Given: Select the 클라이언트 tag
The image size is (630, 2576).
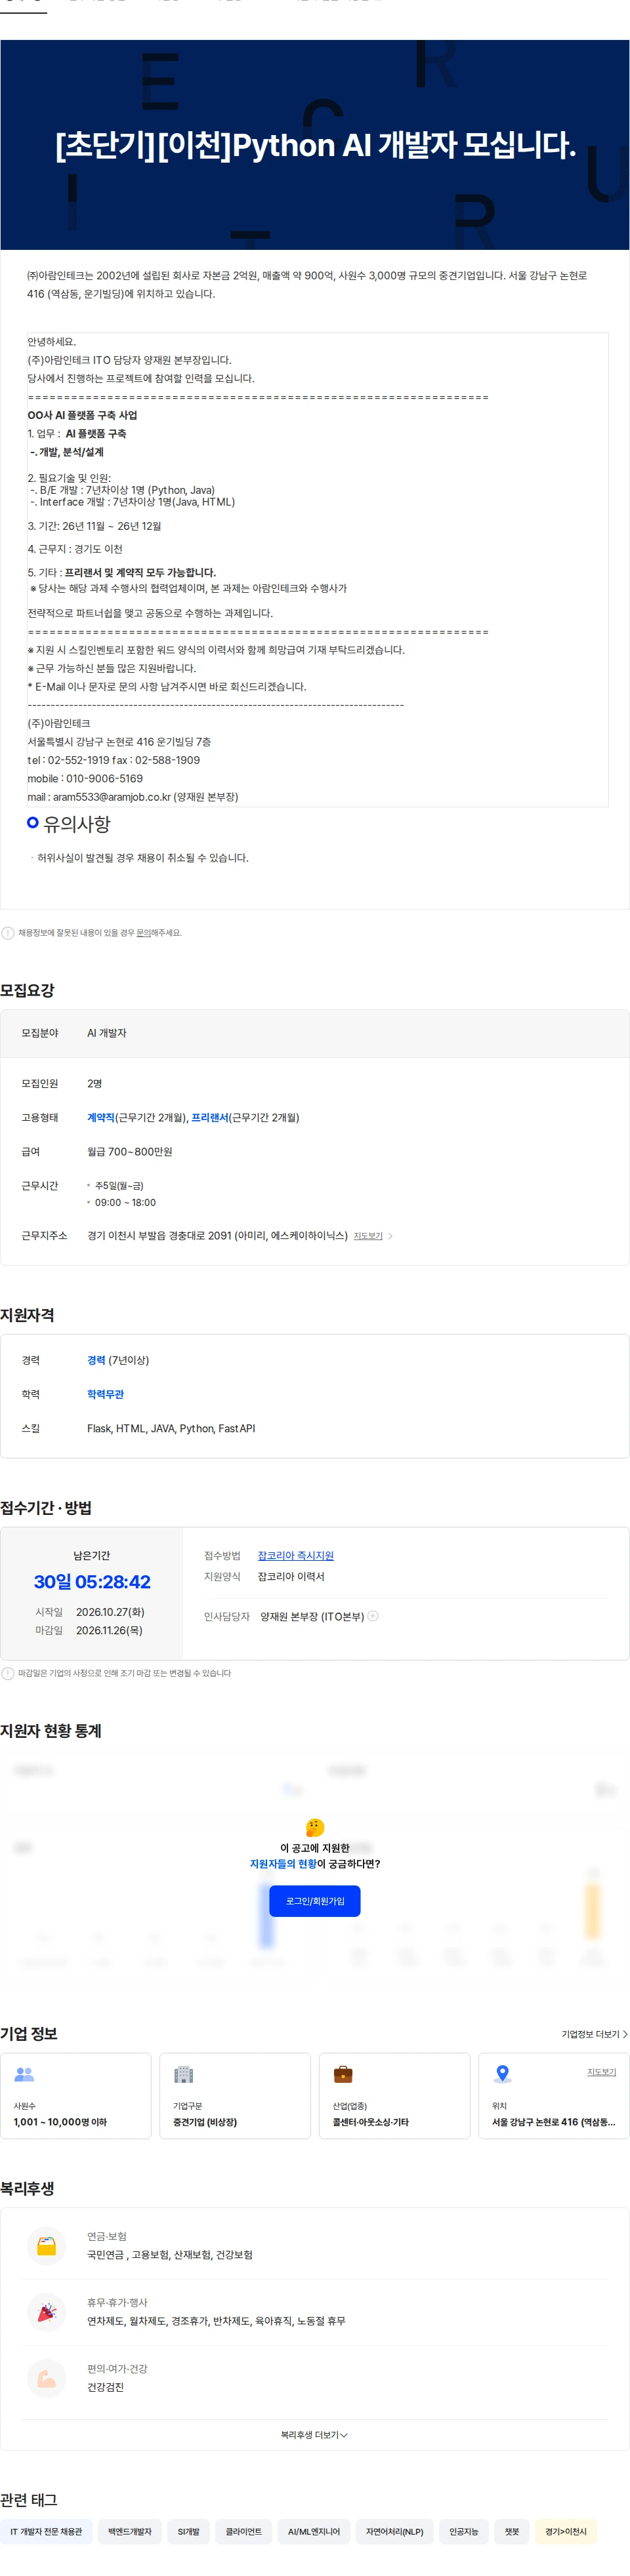Looking at the screenshot, I should [243, 2532].
